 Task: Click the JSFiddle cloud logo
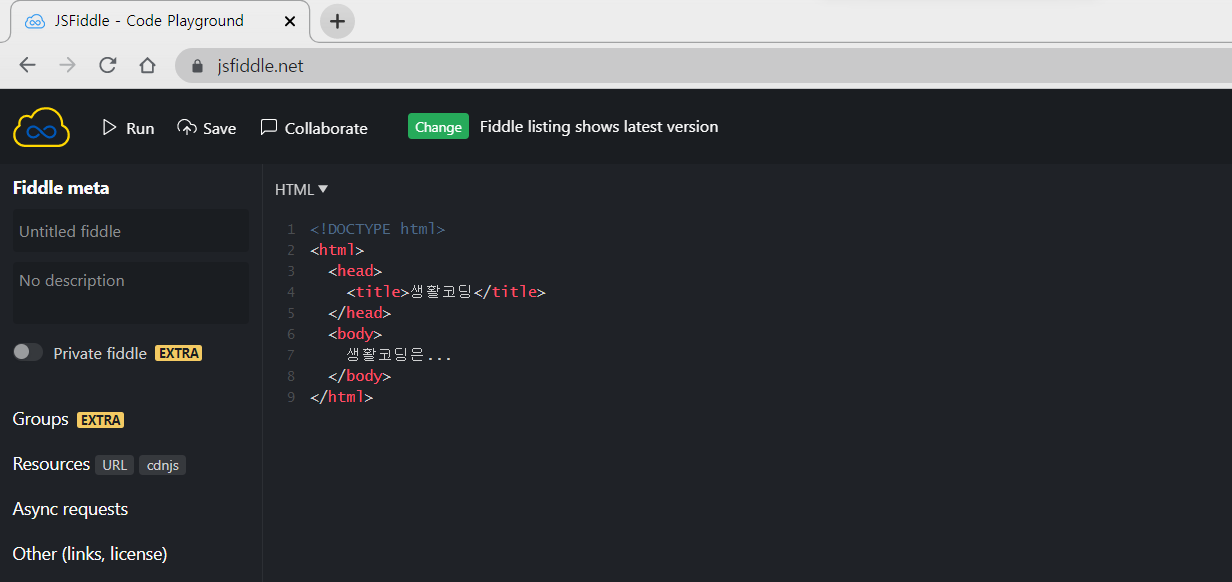pos(41,128)
